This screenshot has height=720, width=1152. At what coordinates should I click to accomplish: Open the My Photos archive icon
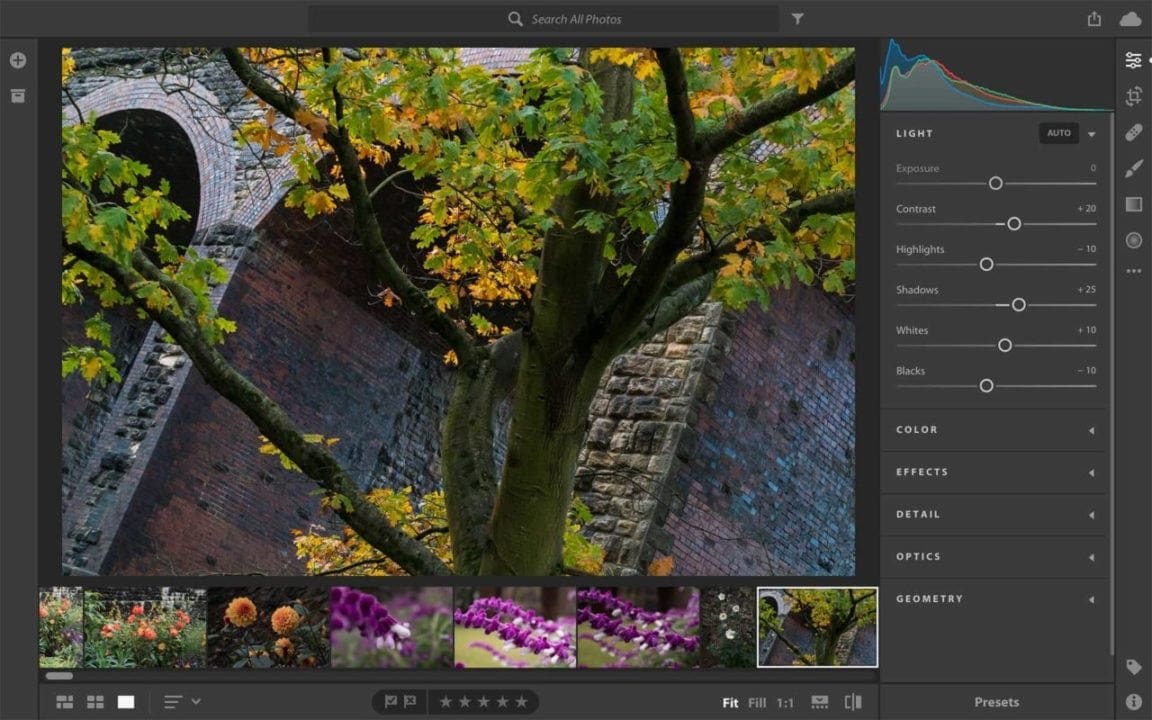[x=18, y=96]
